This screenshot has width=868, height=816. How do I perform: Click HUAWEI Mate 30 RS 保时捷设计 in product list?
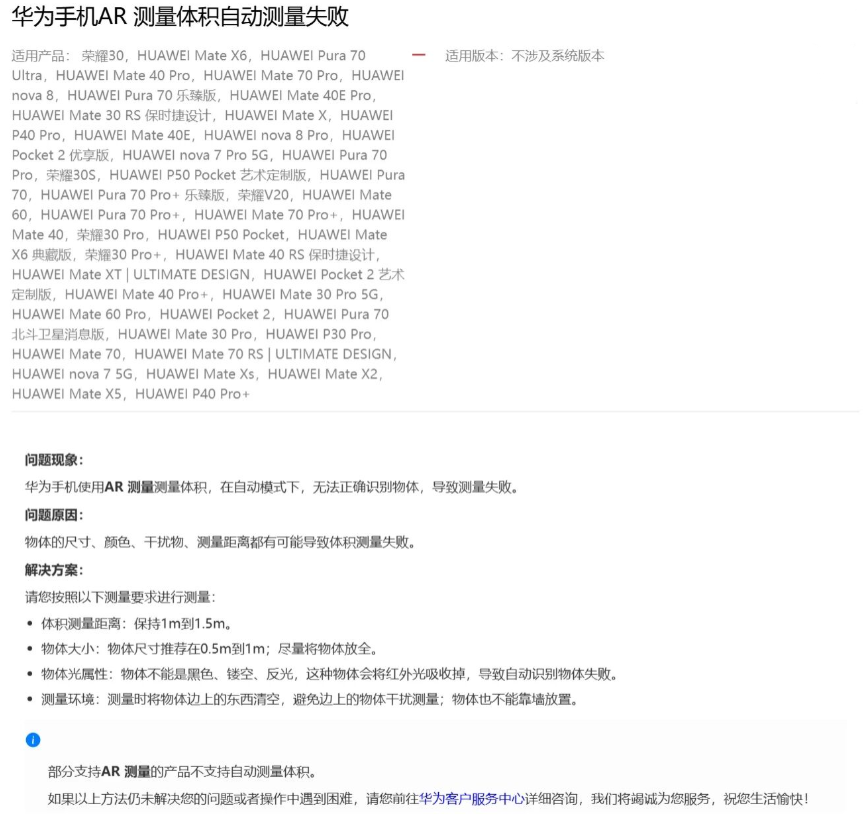pos(111,115)
